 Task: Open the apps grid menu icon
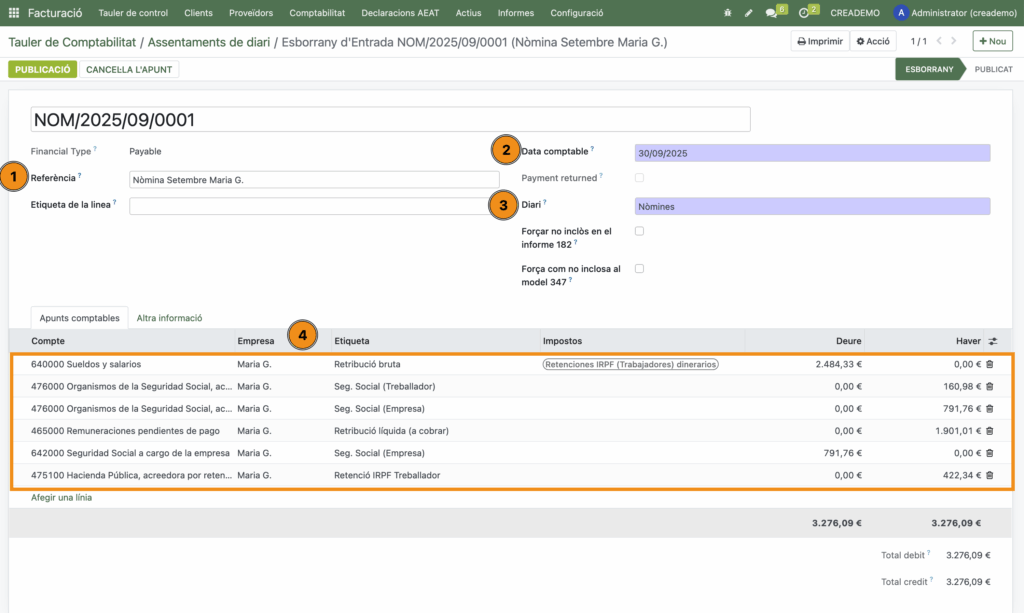15,13
